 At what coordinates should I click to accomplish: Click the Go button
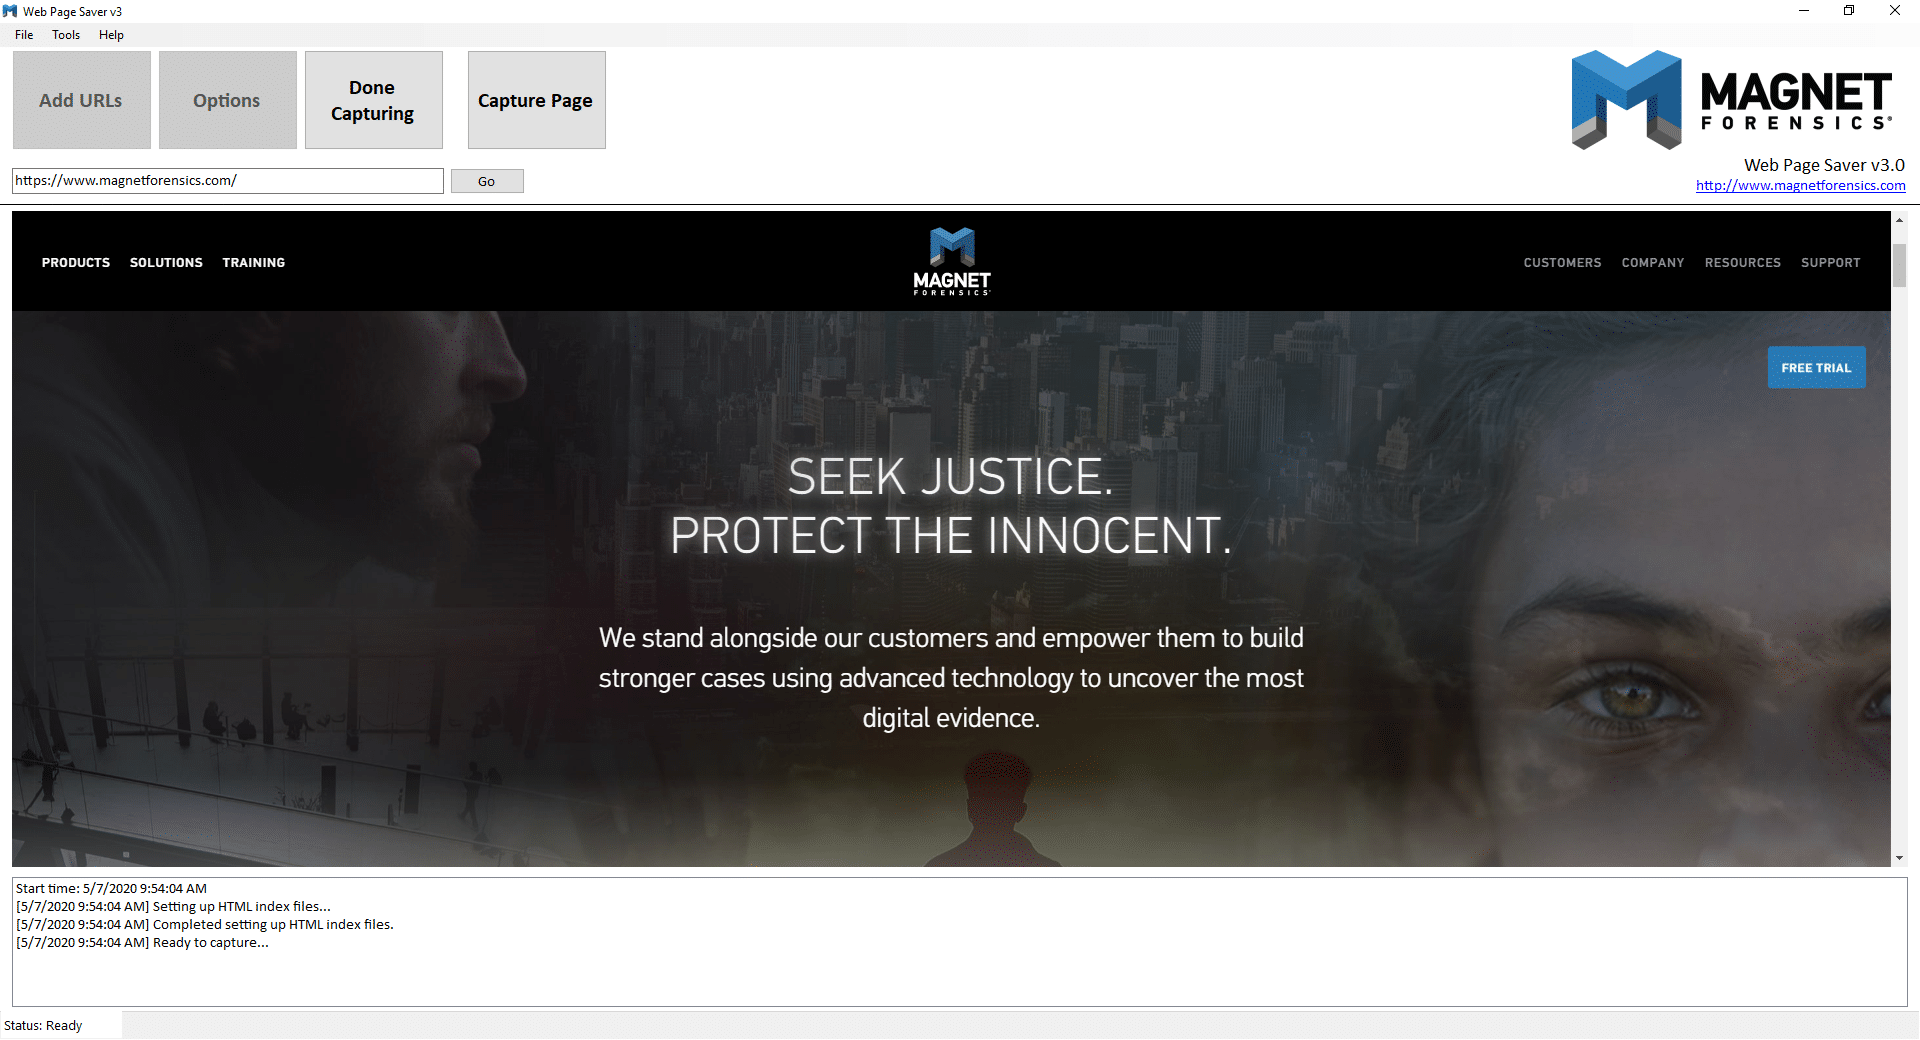486,181
